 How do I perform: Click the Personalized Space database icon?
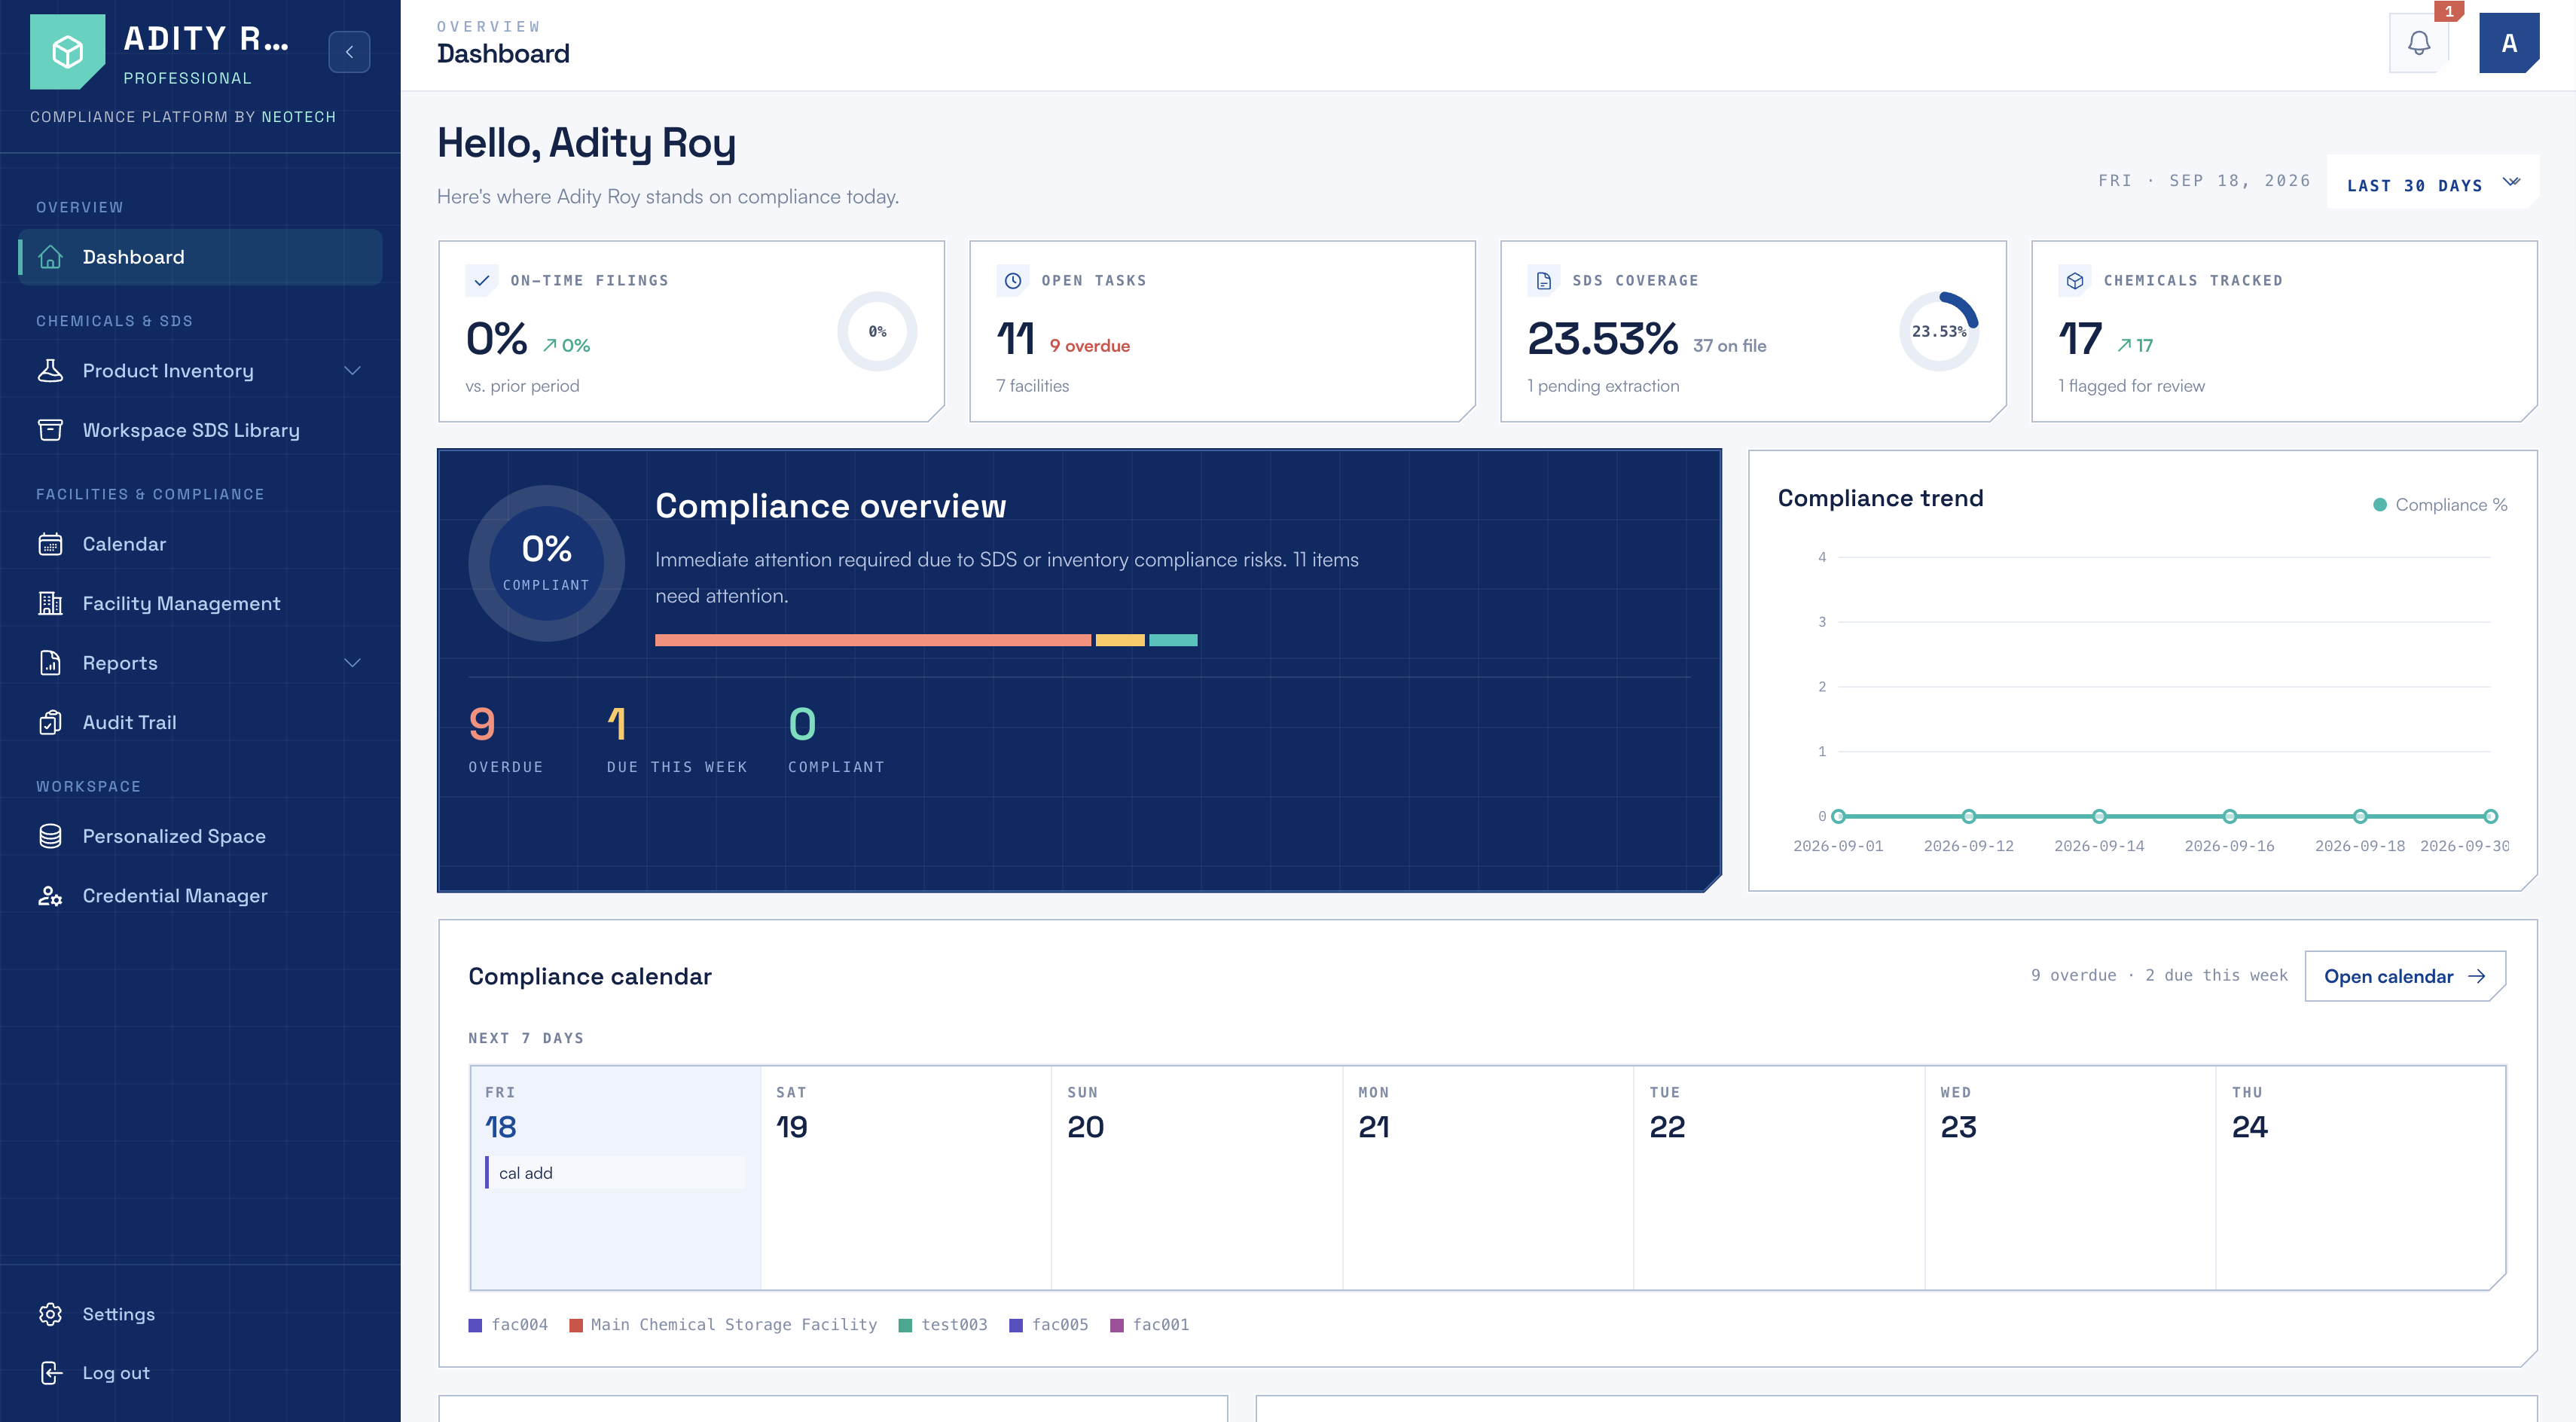tap(50, 836)
